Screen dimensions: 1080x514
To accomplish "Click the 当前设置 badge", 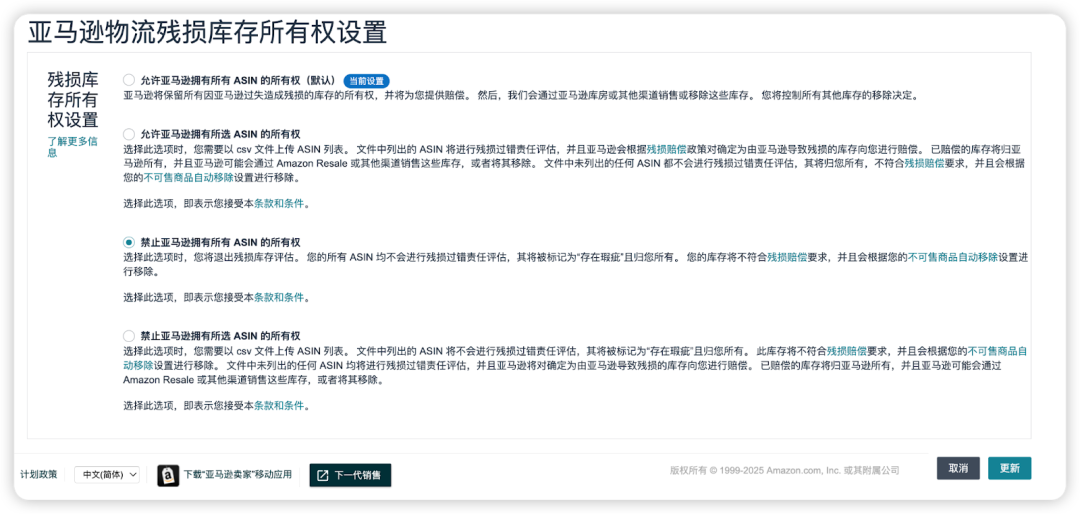I will [366, 81].
